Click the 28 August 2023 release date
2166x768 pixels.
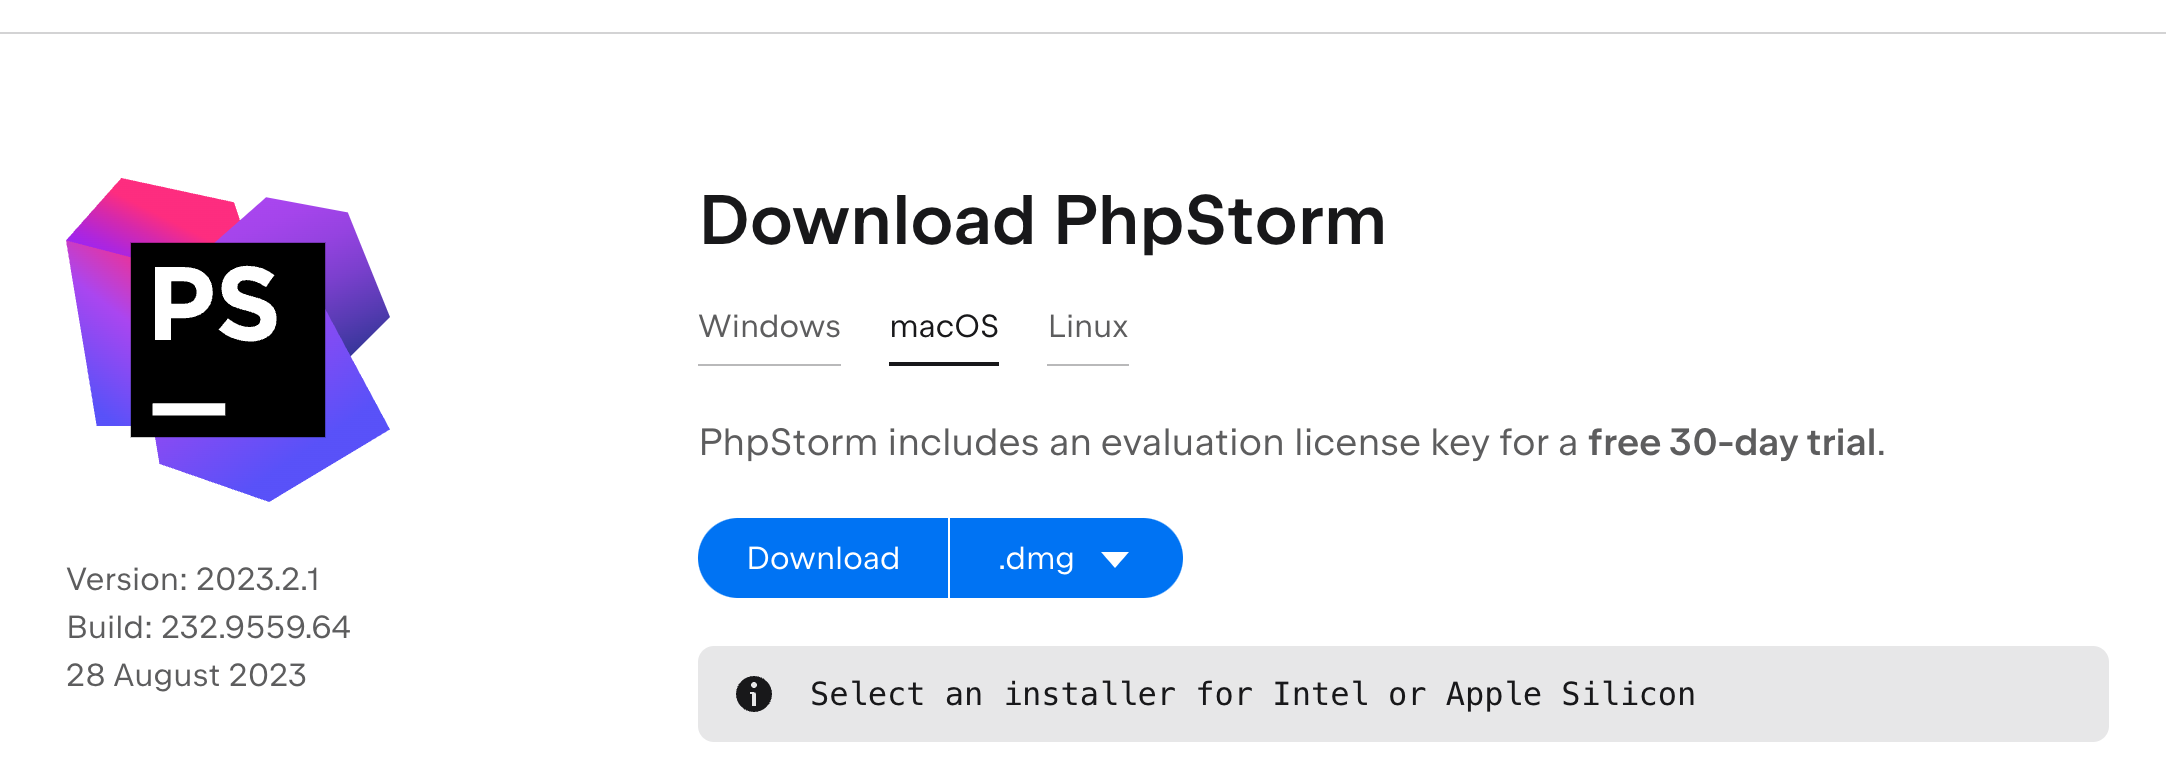coord(186,675)
